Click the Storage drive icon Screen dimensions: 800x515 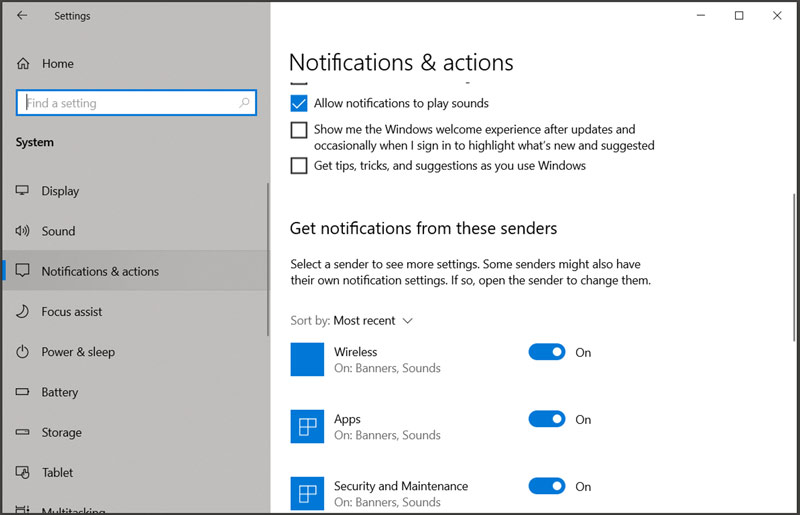tap(22, 432)
